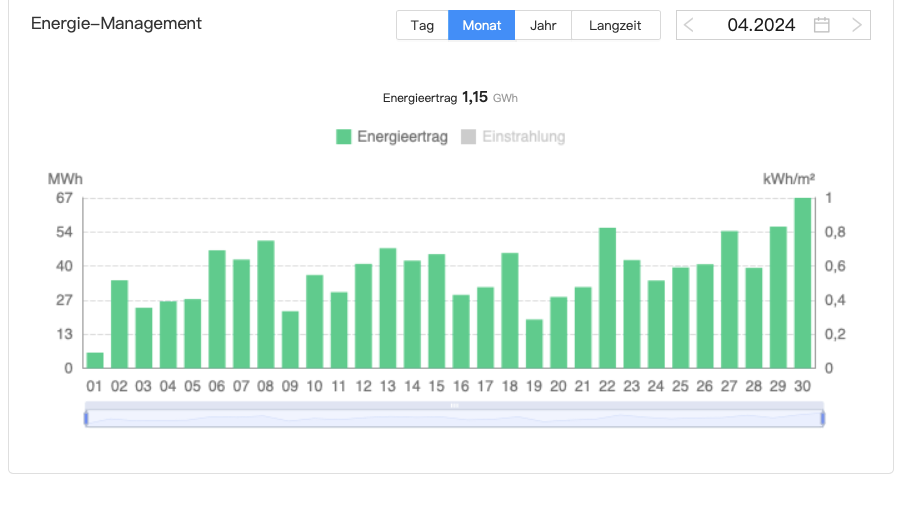Go to previous month with left arrow
Viewport: 901px width, 507px height.
tap(689, 25)
